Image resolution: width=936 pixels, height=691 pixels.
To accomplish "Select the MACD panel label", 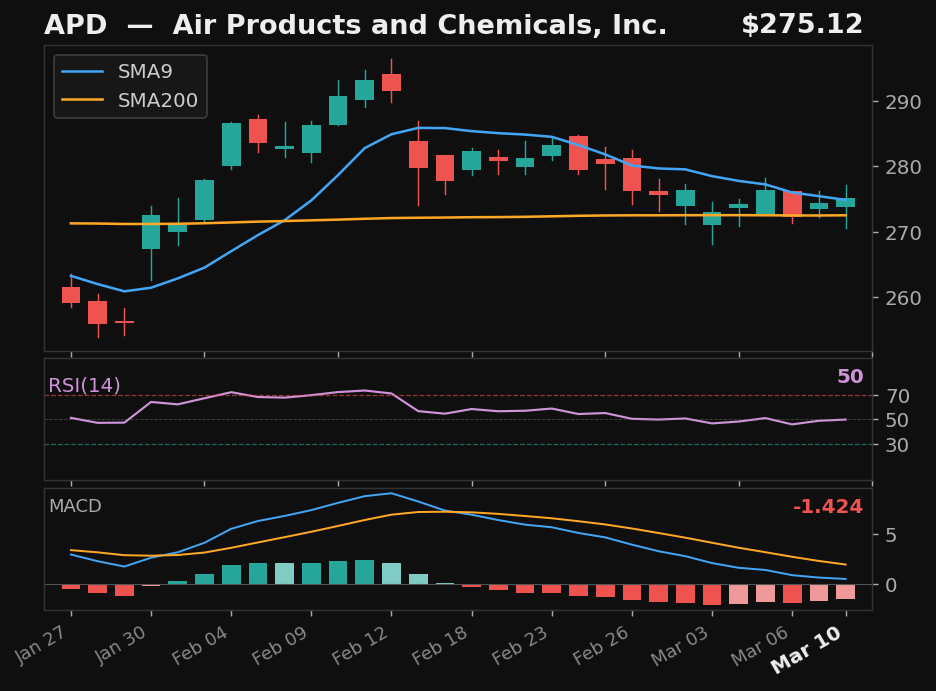I will click(x=75, y=507).
